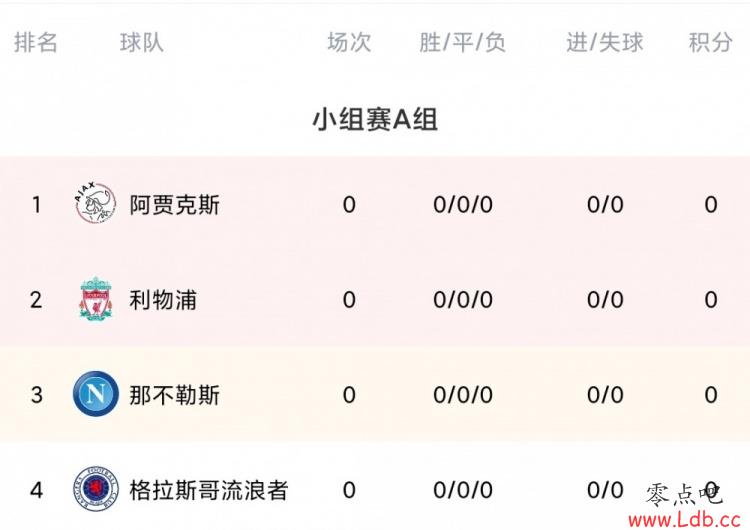Click the 小组赛A组 group title

point(375,119)
